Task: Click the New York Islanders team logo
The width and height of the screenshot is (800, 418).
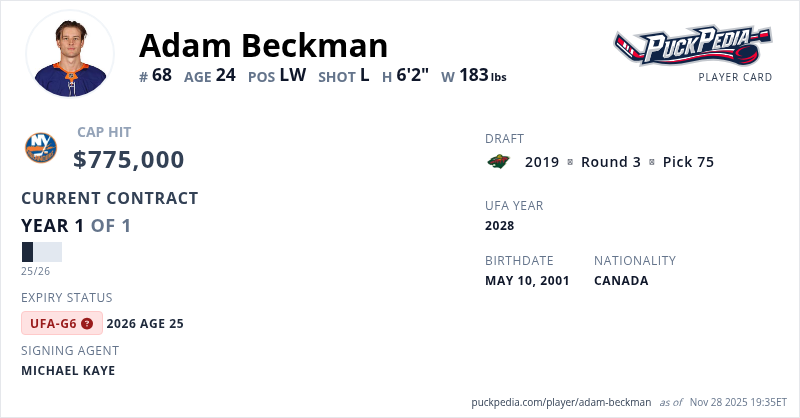Action: (x=41, y=148)
